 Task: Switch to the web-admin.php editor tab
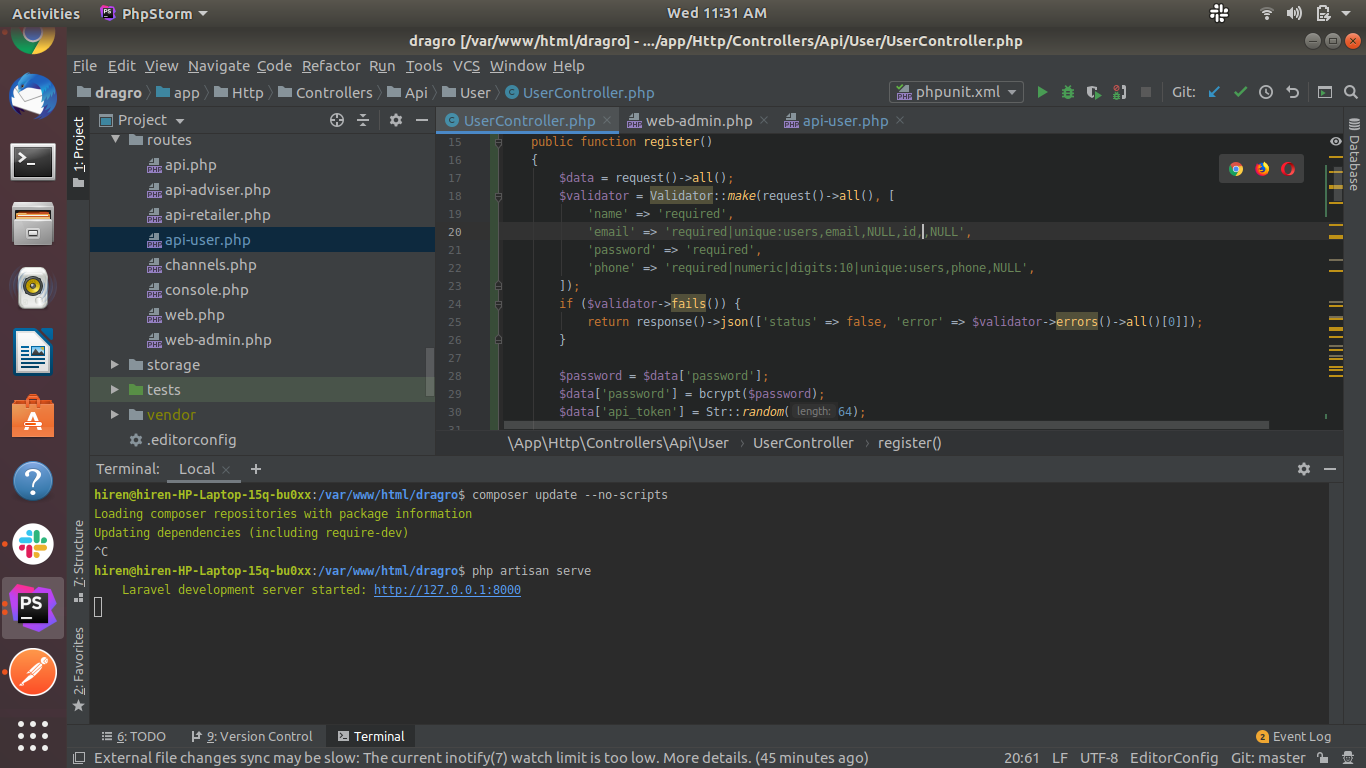click(698, 121)
